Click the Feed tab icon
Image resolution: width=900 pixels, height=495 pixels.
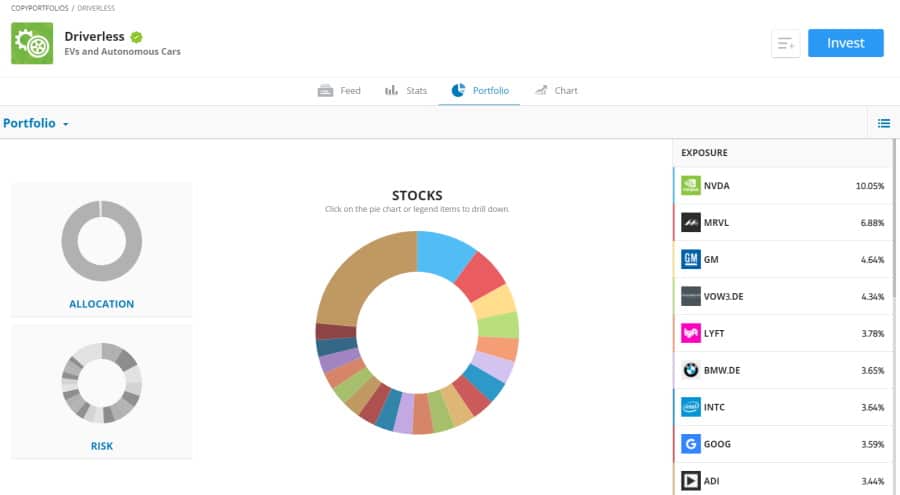pos(325,91)
